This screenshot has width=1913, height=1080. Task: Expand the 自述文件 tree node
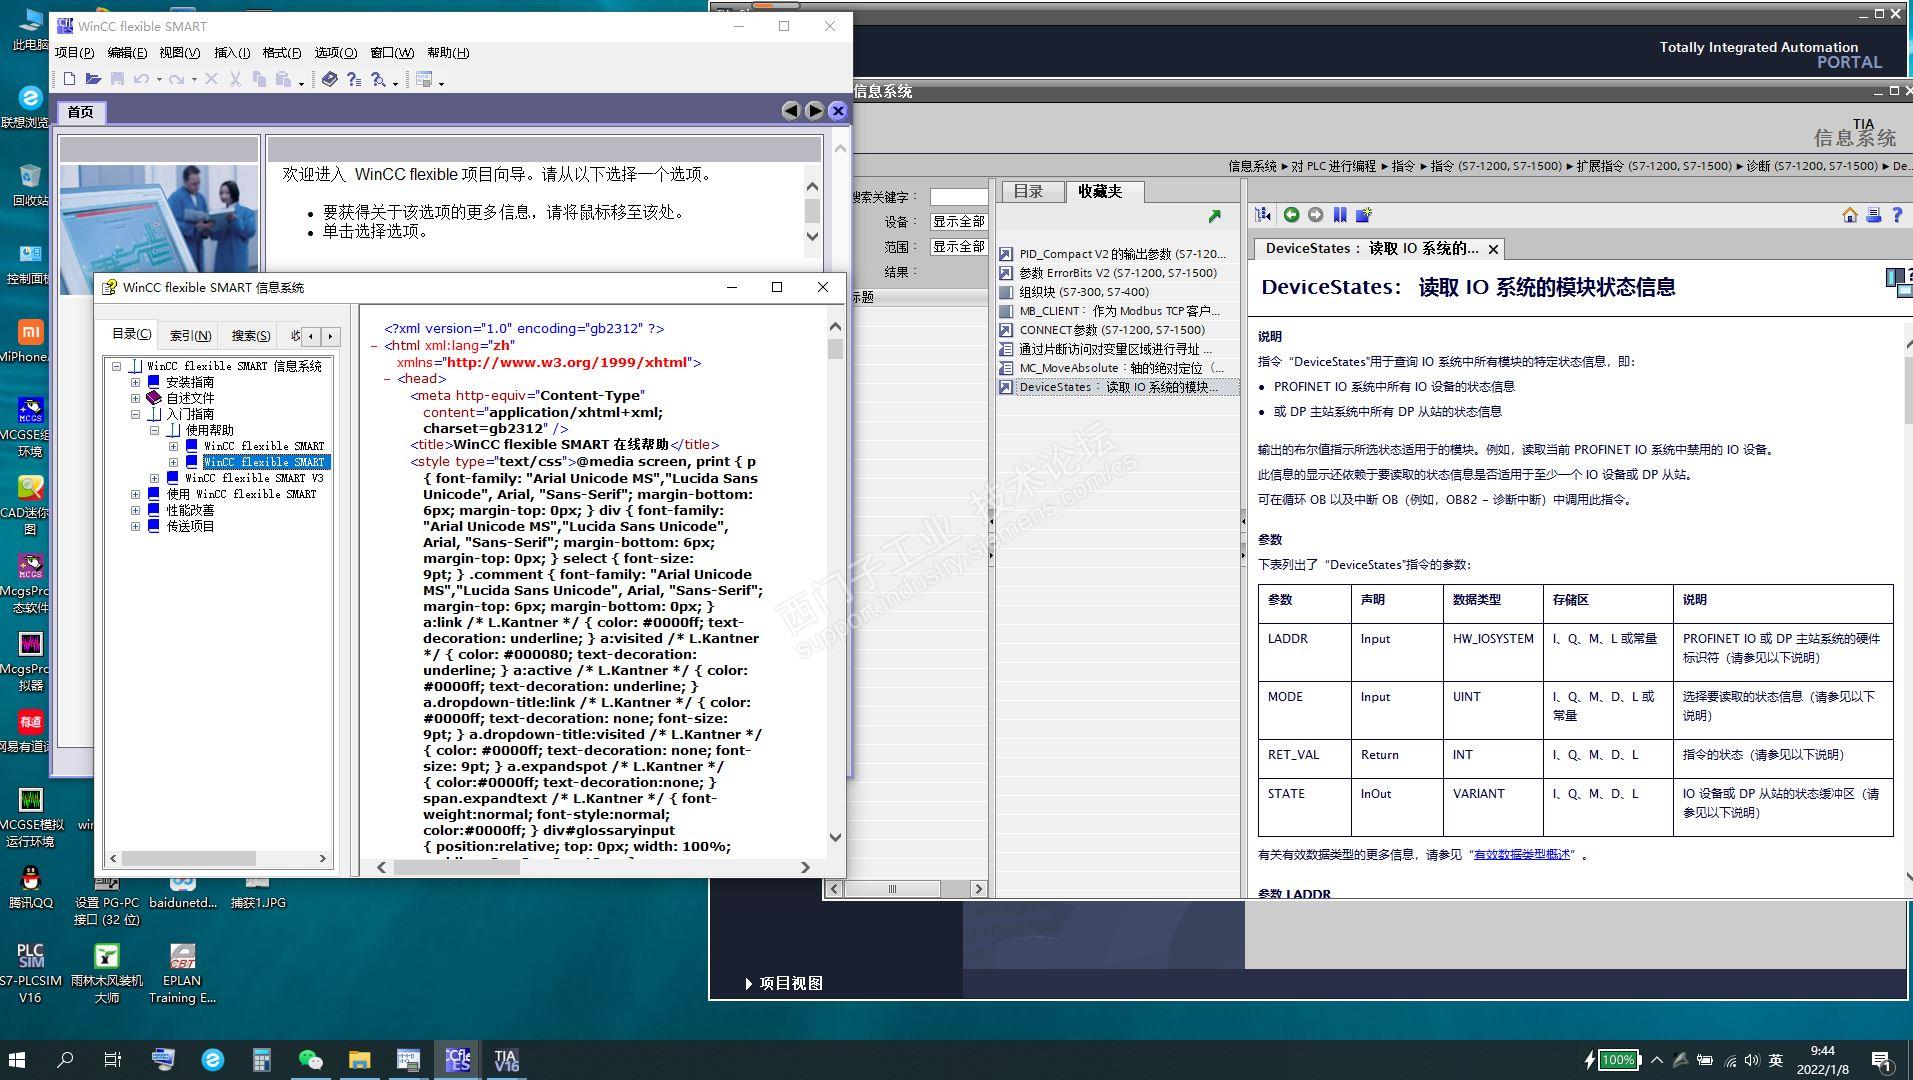136,398
